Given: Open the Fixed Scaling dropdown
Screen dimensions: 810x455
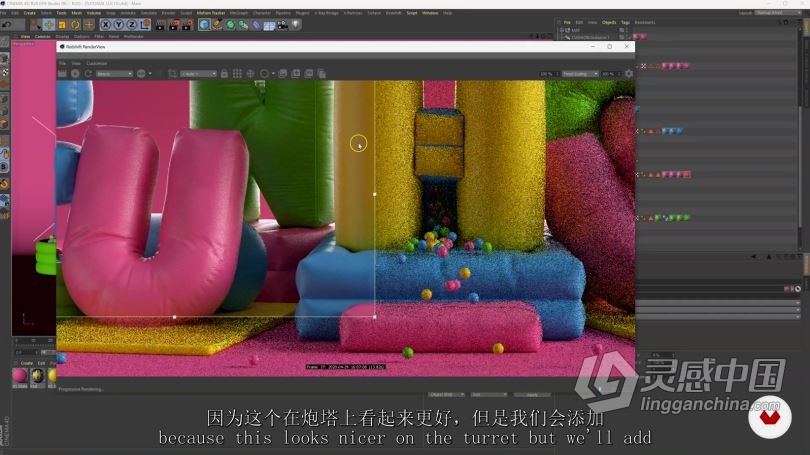Looking at the screenshot, I should 581,74.
